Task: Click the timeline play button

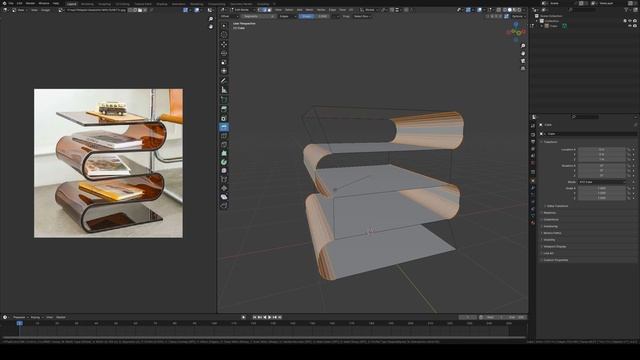Action: [x=270, y=317]
